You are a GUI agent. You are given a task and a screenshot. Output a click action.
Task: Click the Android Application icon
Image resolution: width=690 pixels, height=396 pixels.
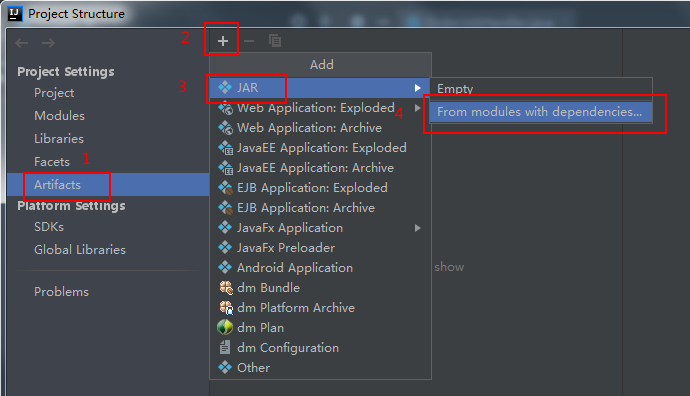click(225, 268)
